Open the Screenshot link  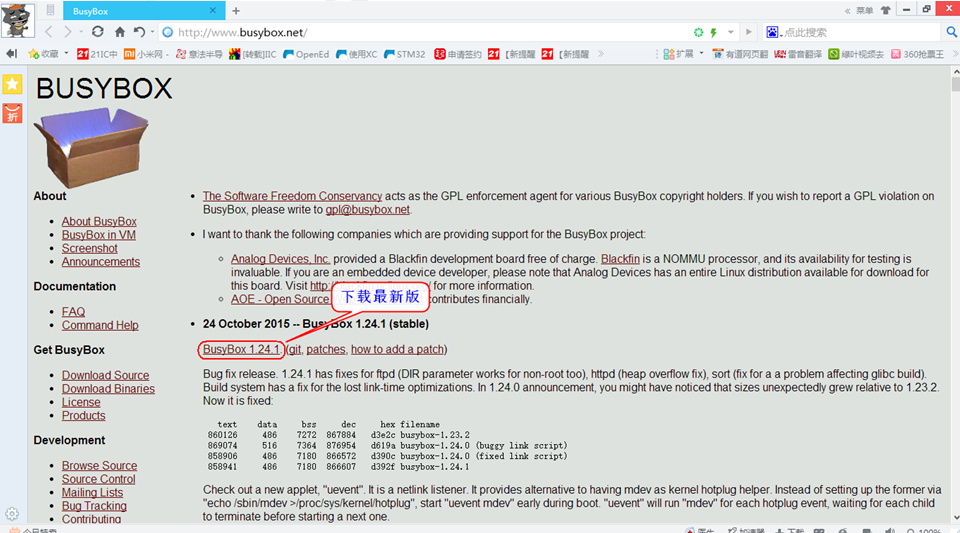89,248
